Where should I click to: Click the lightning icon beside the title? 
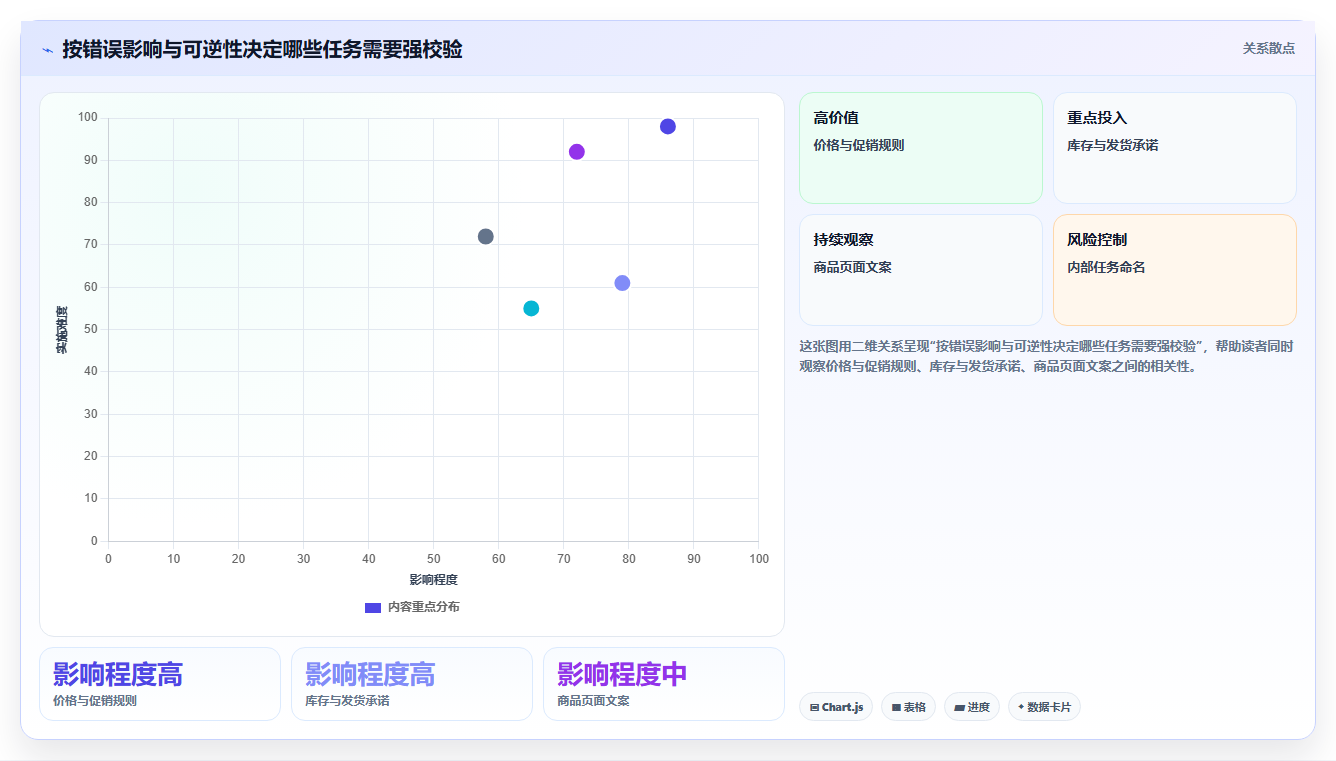tap(47, 50)
